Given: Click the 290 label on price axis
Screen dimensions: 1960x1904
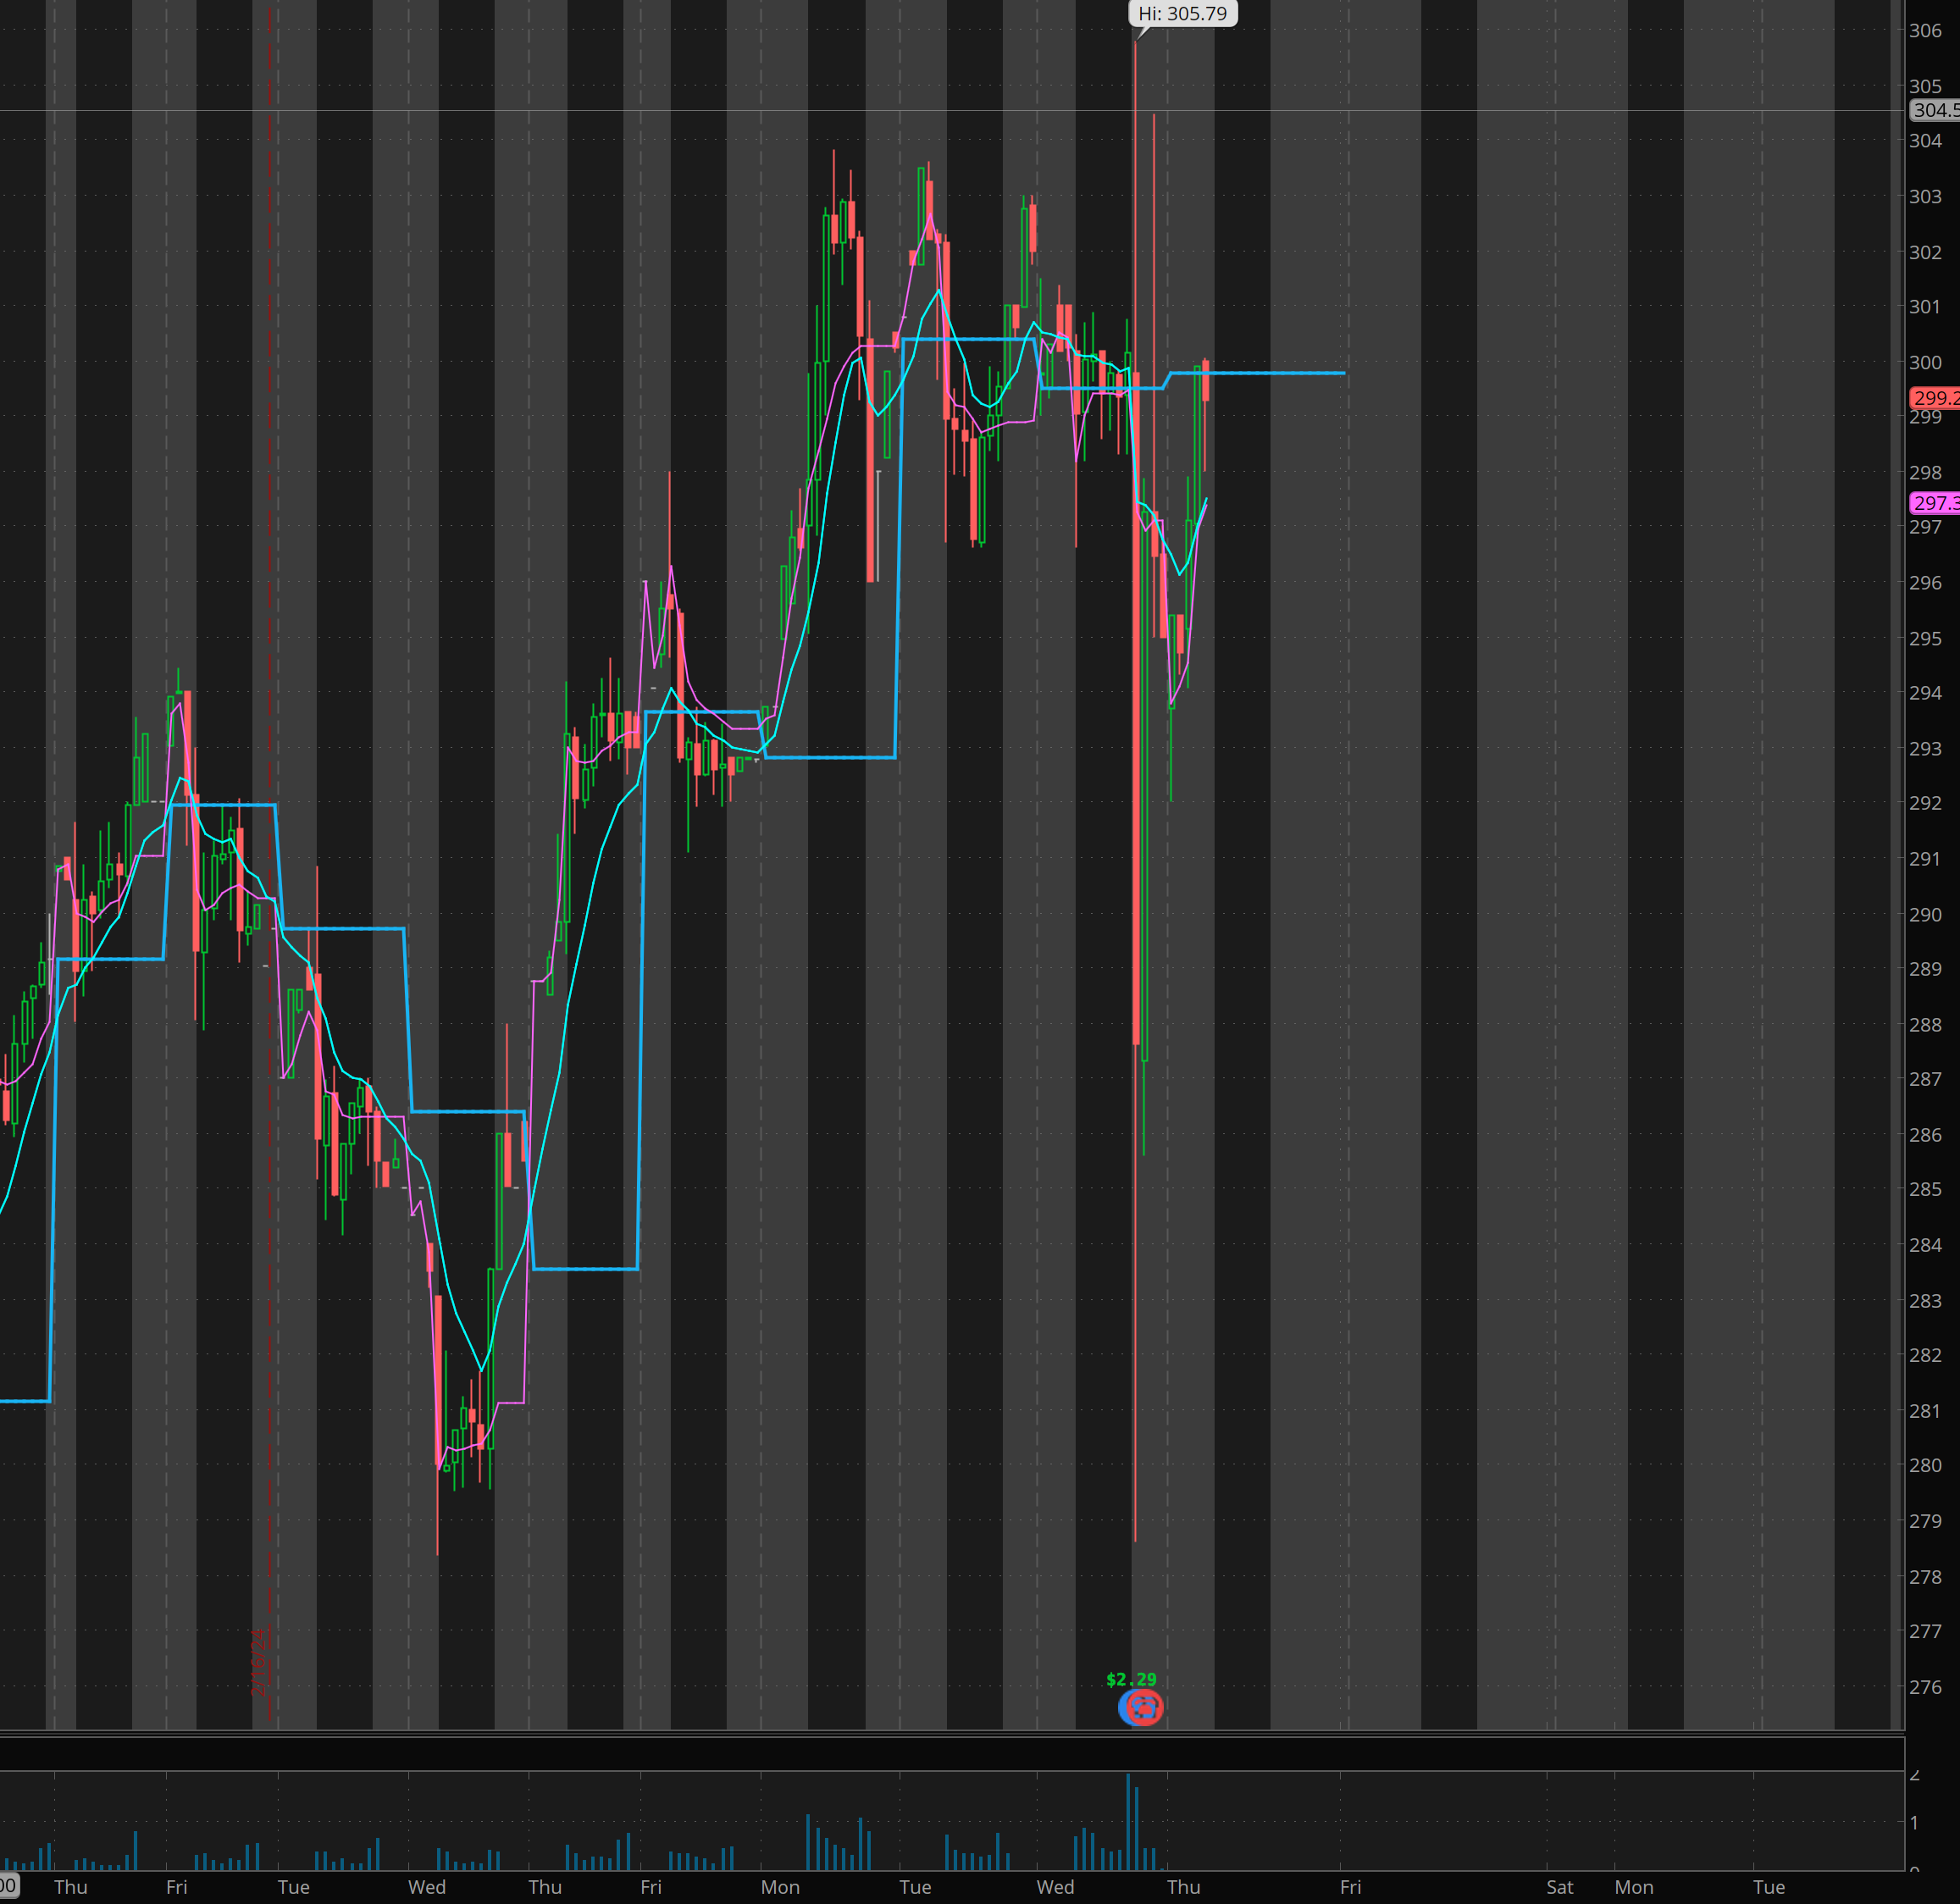Looking at the screenshot, I should pyautogui.click(x=1925, y=915).
